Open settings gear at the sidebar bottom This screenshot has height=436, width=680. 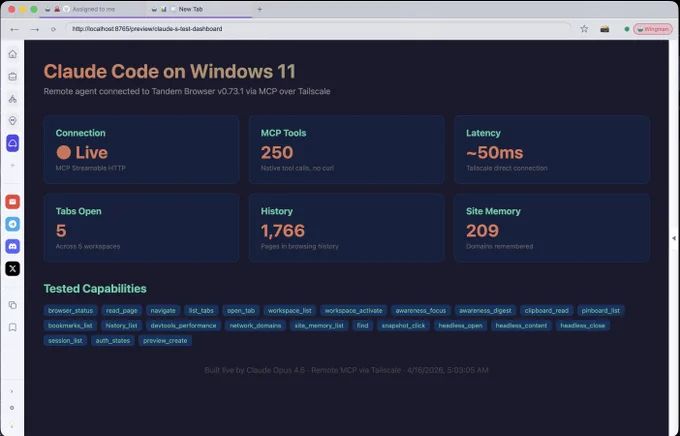12,408
